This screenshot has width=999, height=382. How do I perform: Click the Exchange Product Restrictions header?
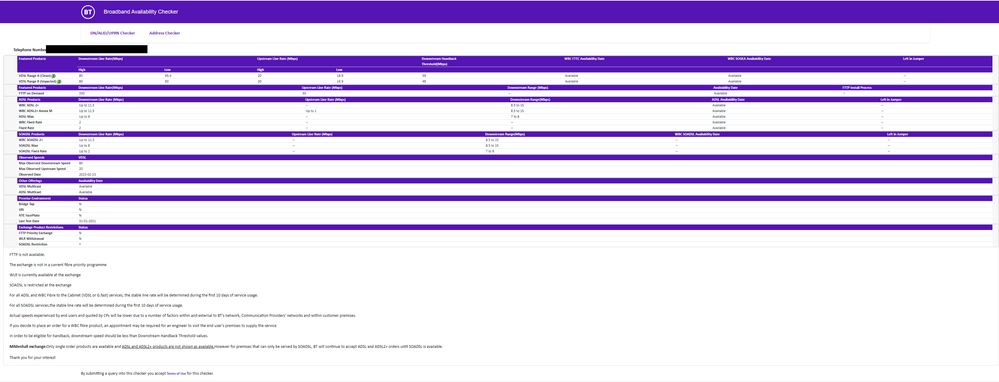[41, 227]
